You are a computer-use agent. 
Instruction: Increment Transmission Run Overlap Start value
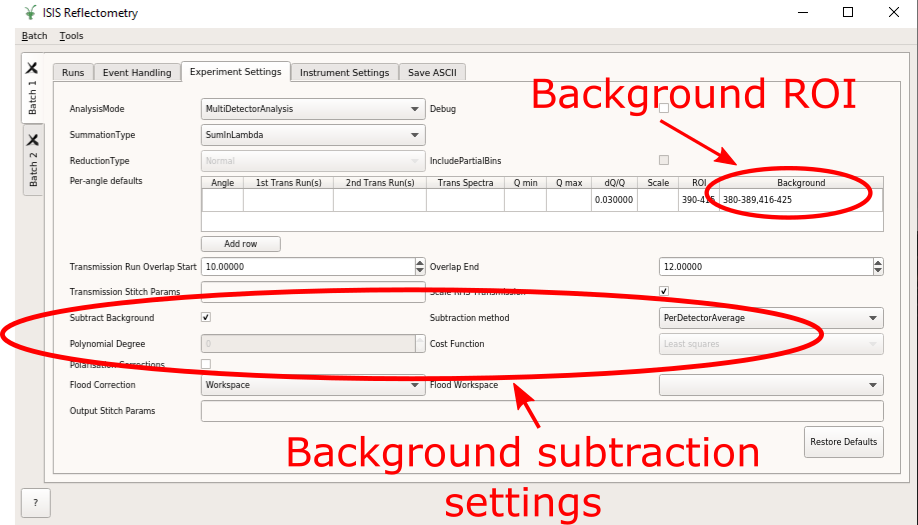[x=419, y=263]
